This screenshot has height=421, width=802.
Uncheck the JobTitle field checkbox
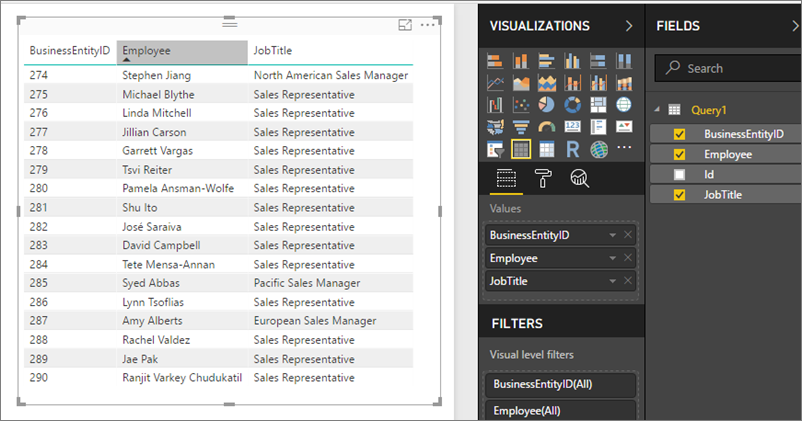pyautogui.click(x=680, y=194)
